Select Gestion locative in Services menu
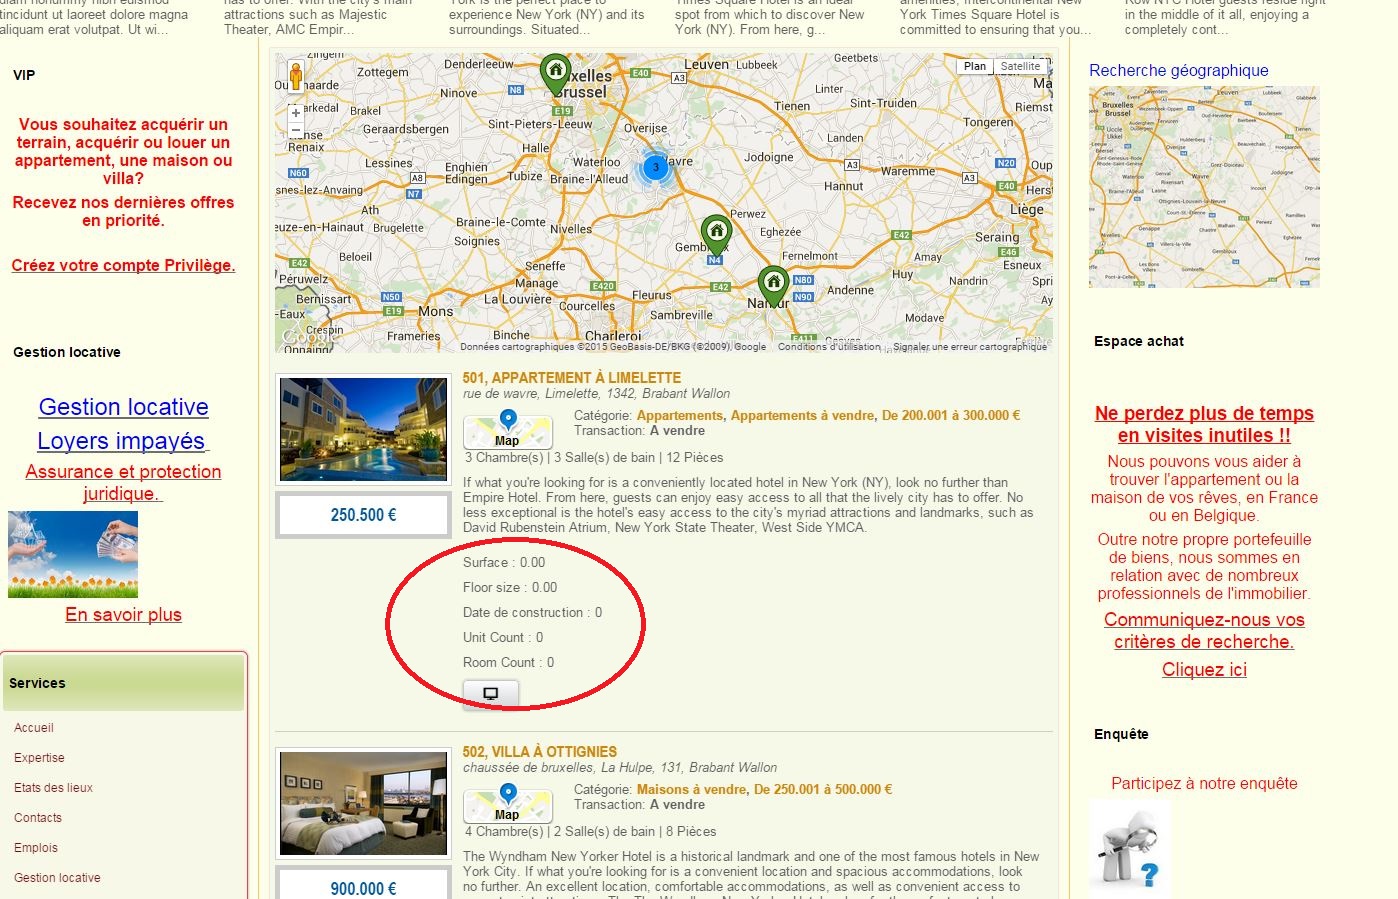This screenshot has height=899, width=1398. 57,878
